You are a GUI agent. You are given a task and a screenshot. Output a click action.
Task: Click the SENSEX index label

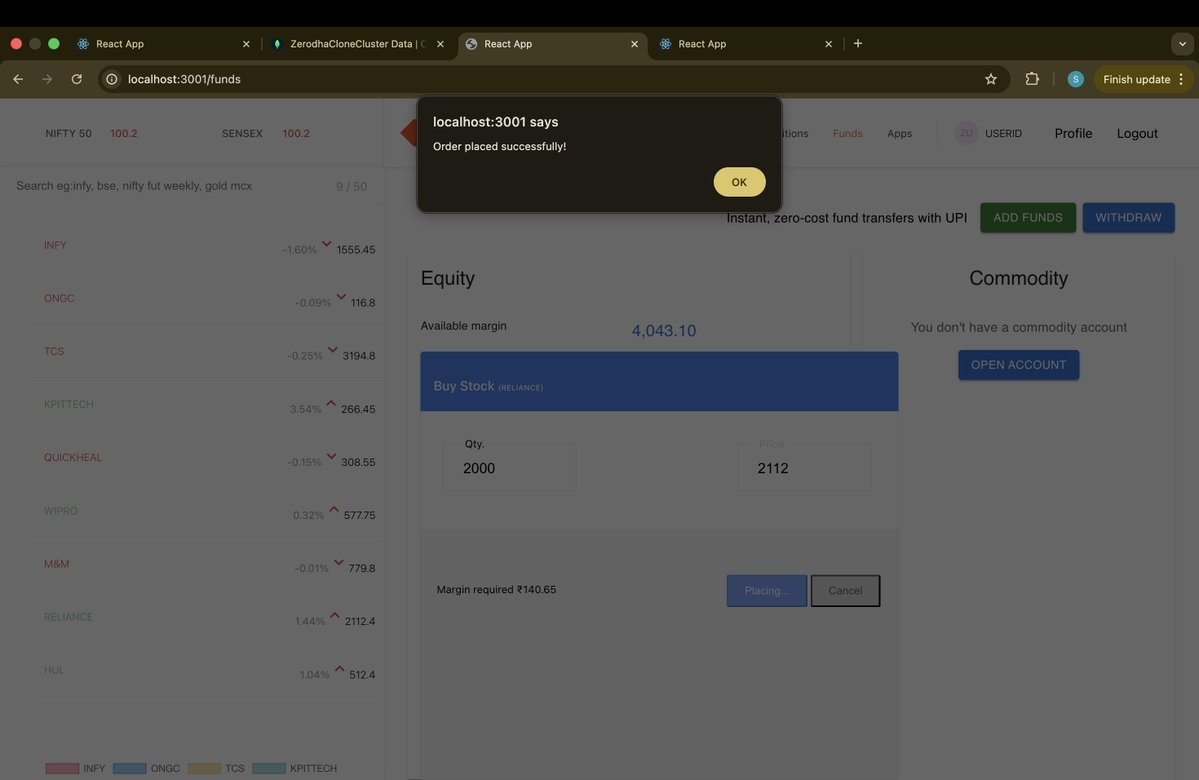click(242, 133)
